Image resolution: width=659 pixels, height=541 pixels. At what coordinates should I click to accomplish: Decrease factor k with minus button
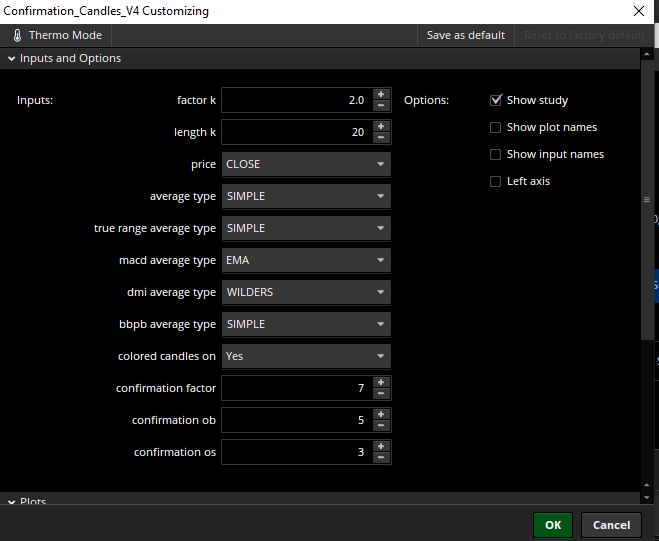pos(381,105)
